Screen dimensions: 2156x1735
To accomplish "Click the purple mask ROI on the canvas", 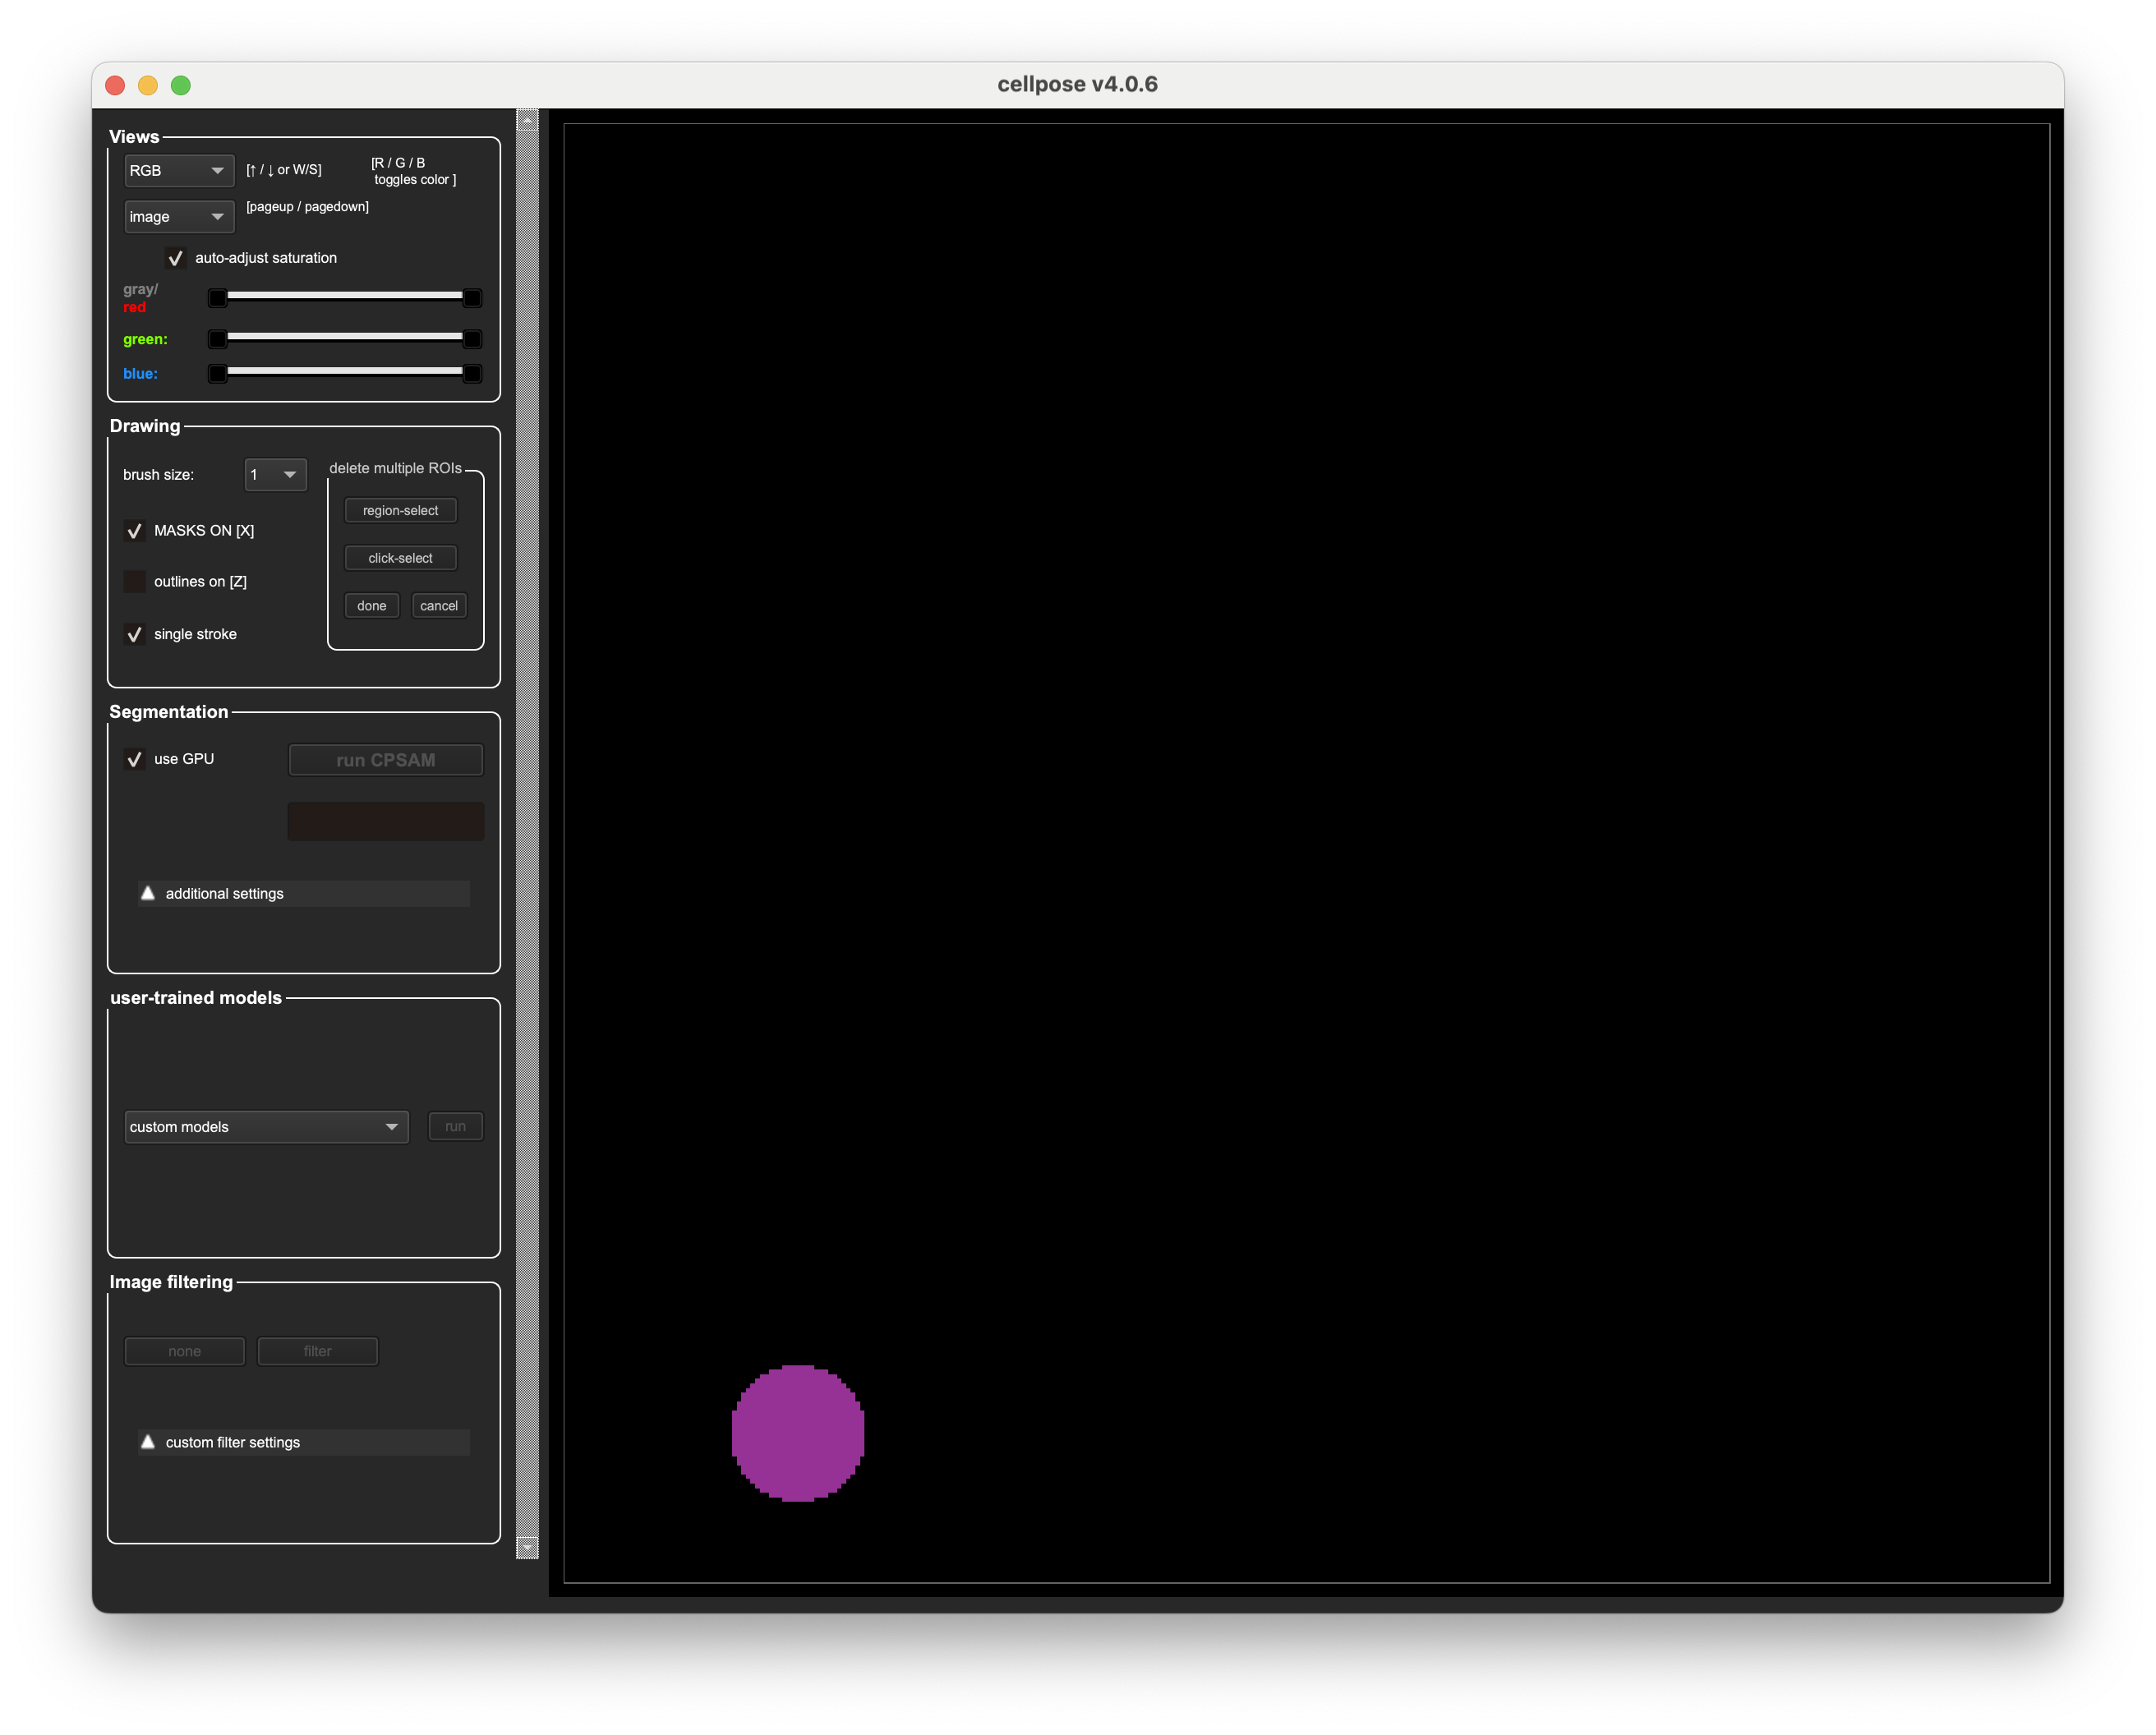I will click(x=797, y=1432).
